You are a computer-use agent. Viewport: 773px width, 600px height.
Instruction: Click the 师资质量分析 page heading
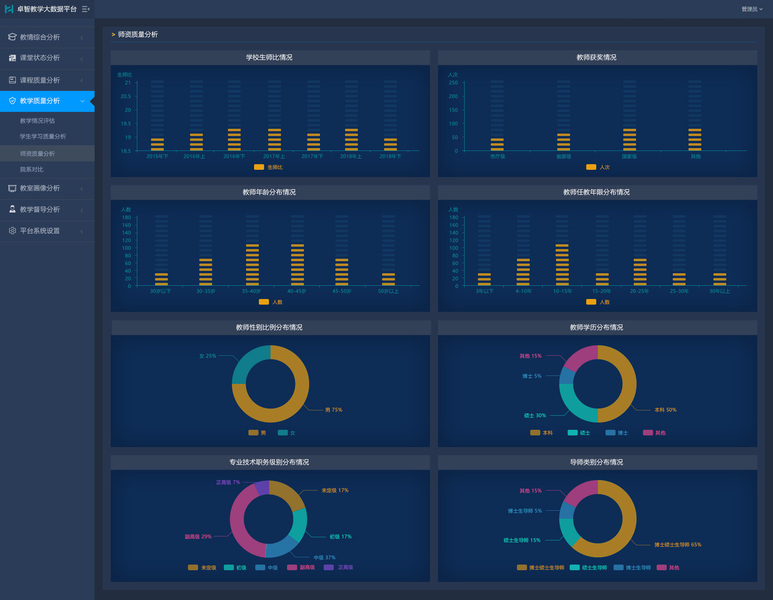coord(138,34)
